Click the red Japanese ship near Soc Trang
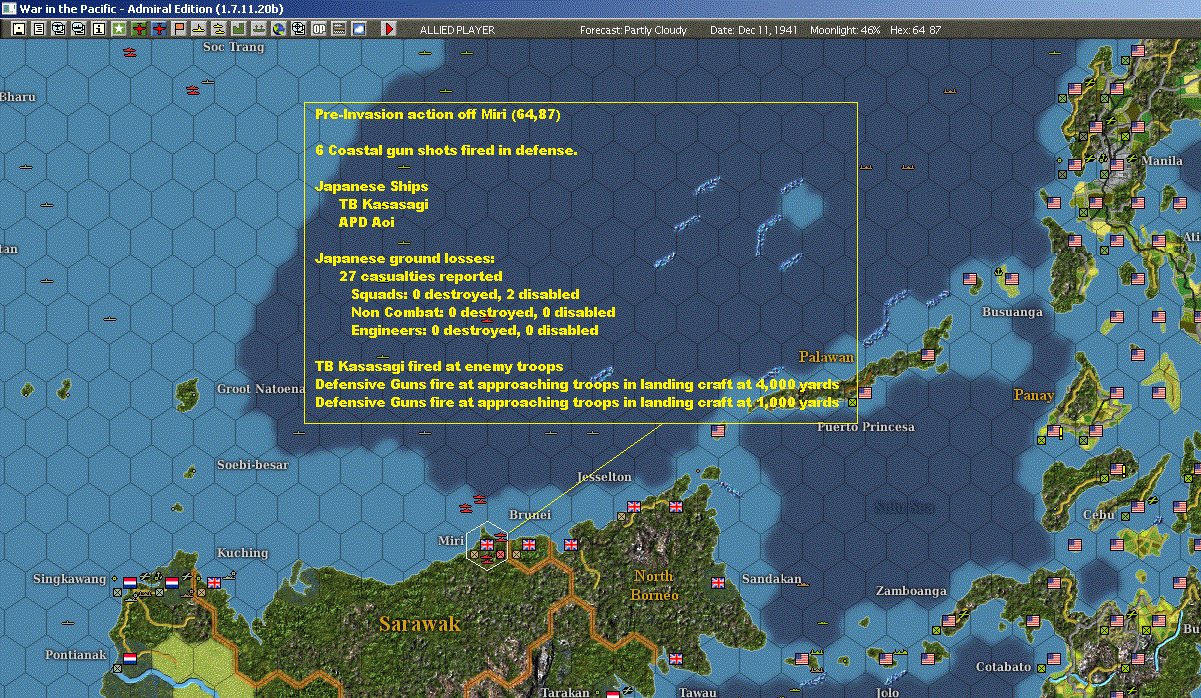Image resolution: width=1201 pixels, height=698 pixels. [x=192, y=90]
